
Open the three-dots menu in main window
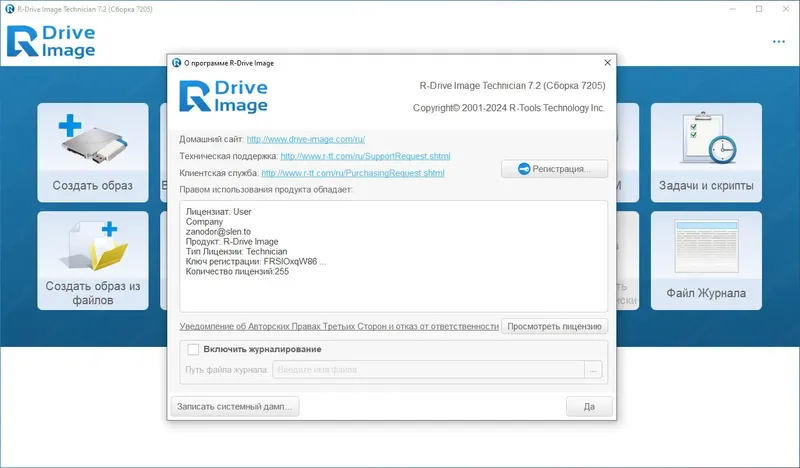tap(779, 42)
